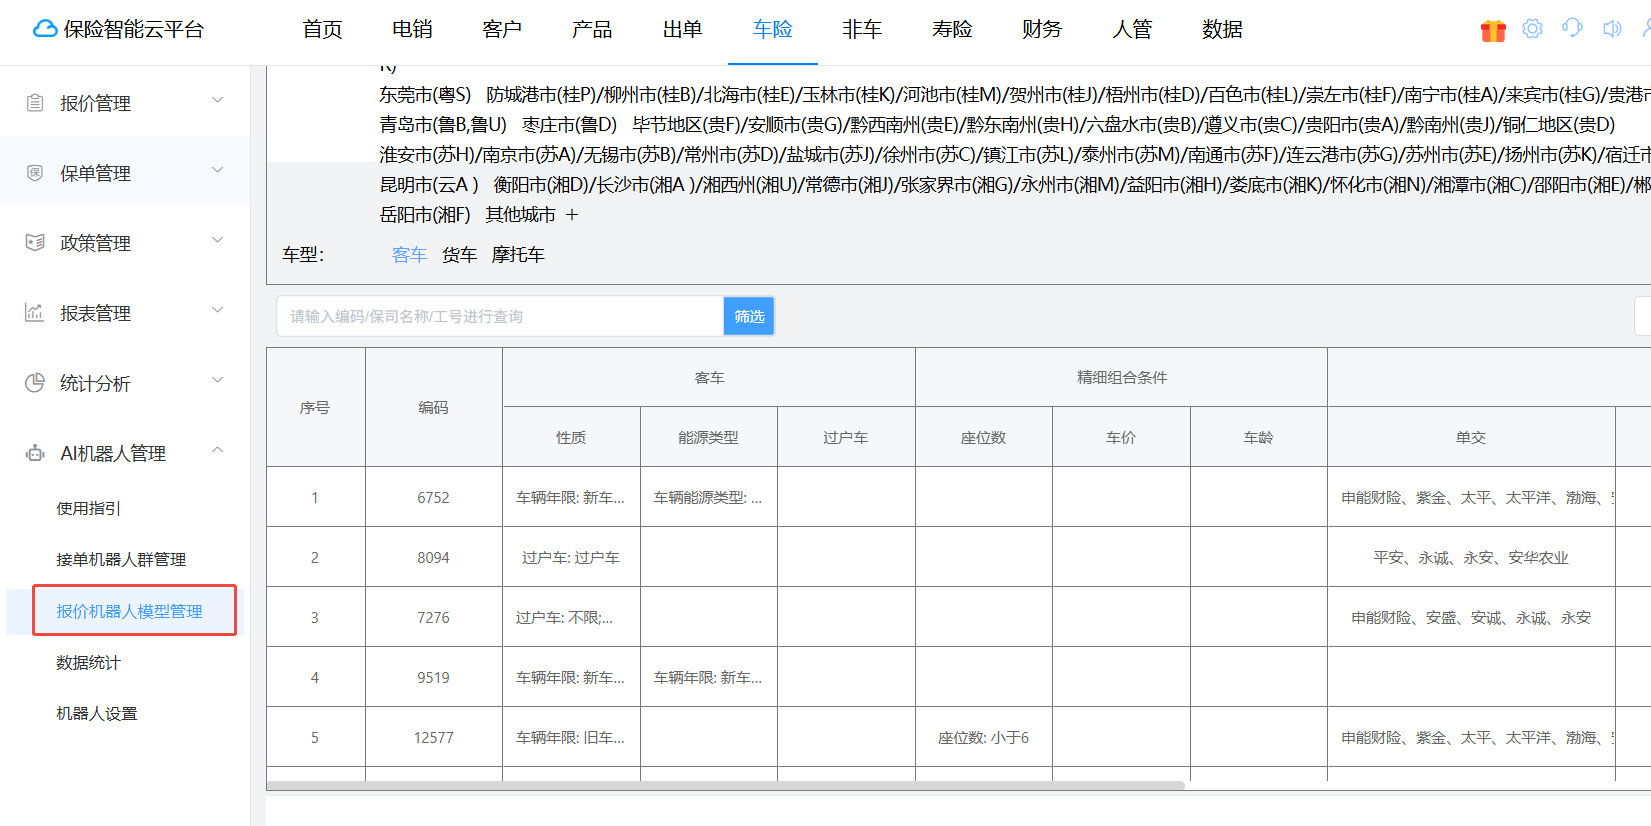This screenshot has height=826, width=1651.
Task: Click the 平安、永诚、永安、安华农业 cell
Action: click(1471, 557)
